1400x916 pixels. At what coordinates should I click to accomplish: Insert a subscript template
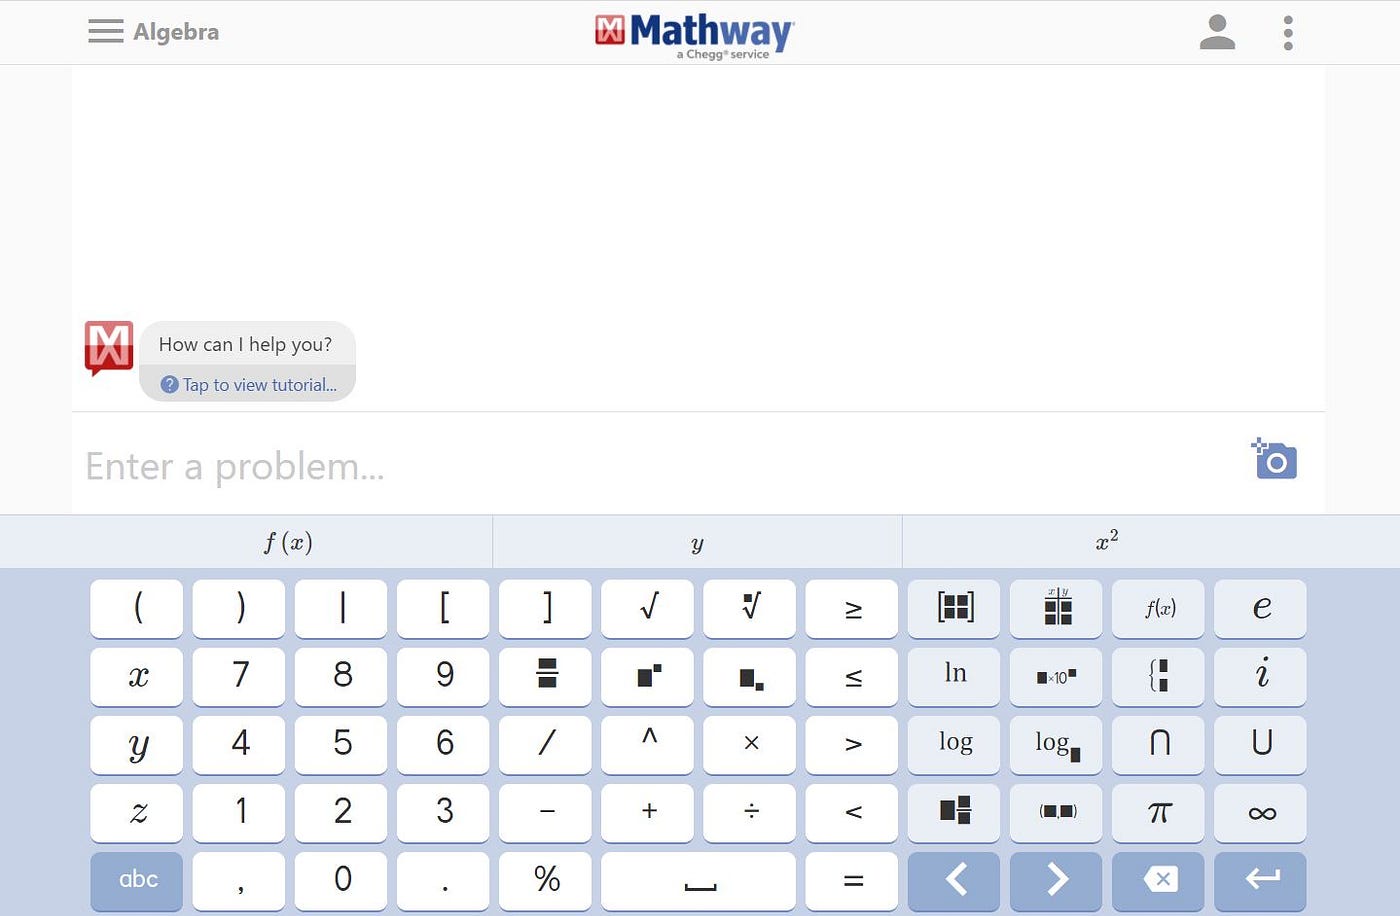[750, 676]
